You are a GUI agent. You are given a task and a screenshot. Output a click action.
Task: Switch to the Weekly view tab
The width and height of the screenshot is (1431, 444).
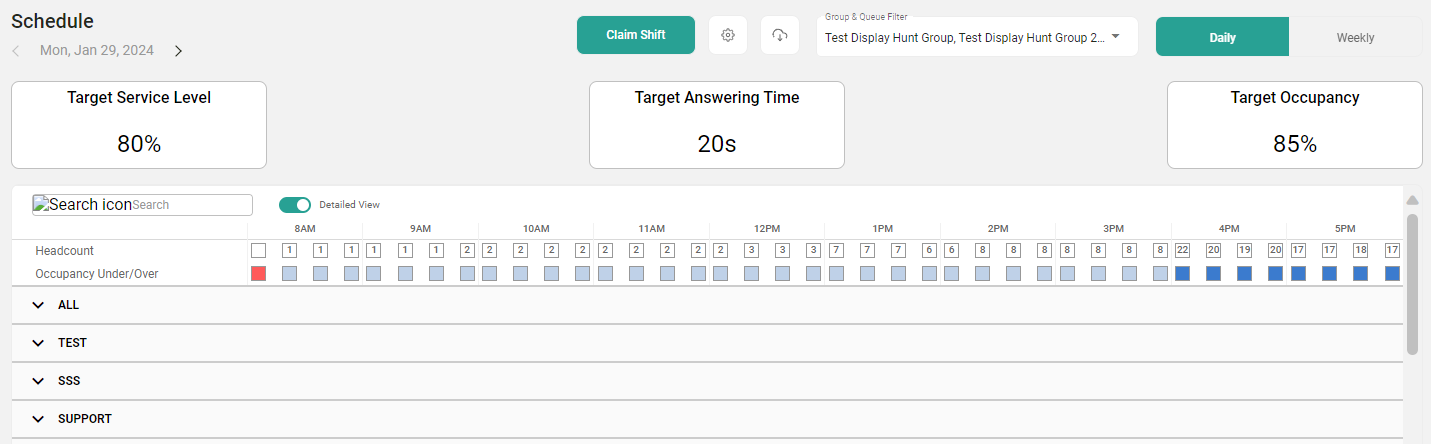1355,37
